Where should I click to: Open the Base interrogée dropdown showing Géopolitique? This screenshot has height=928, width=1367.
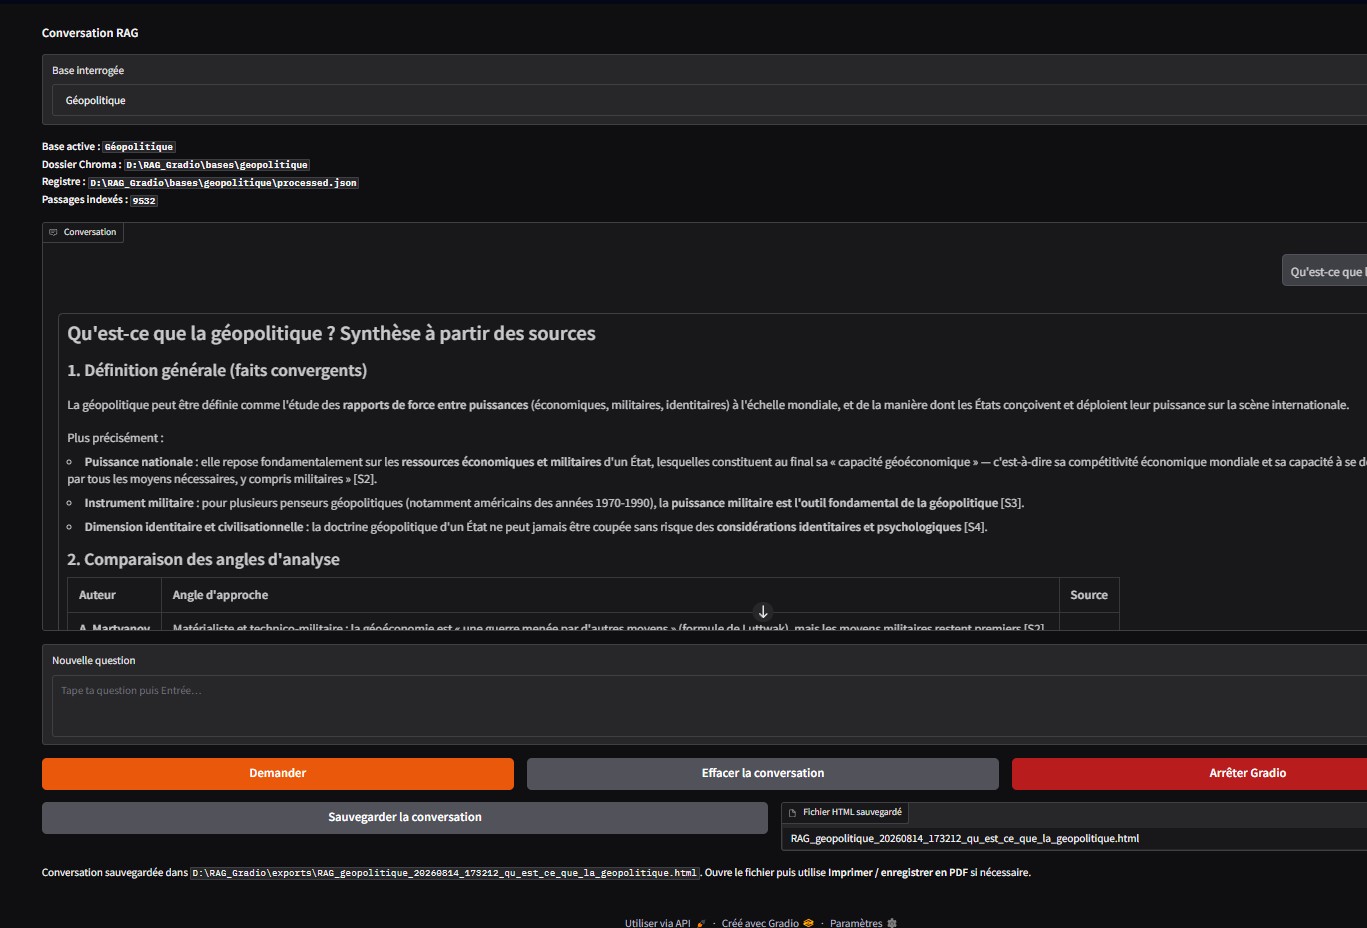709,100
